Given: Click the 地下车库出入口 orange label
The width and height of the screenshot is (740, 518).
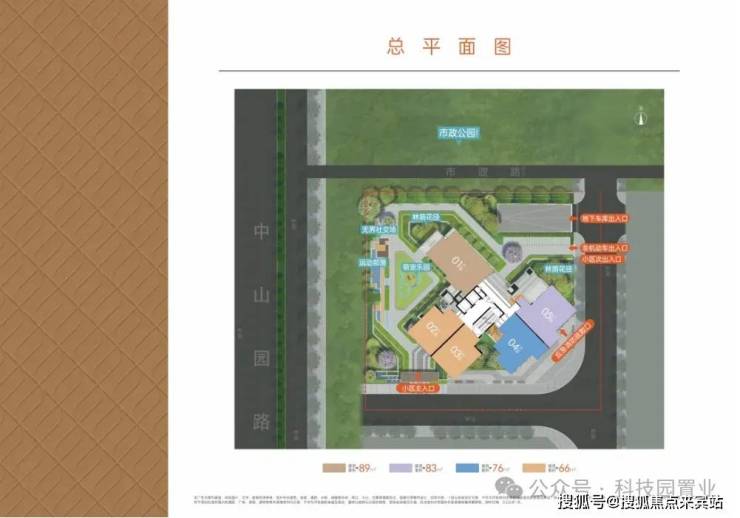Looking at the screenshot, I should (604, 218).
